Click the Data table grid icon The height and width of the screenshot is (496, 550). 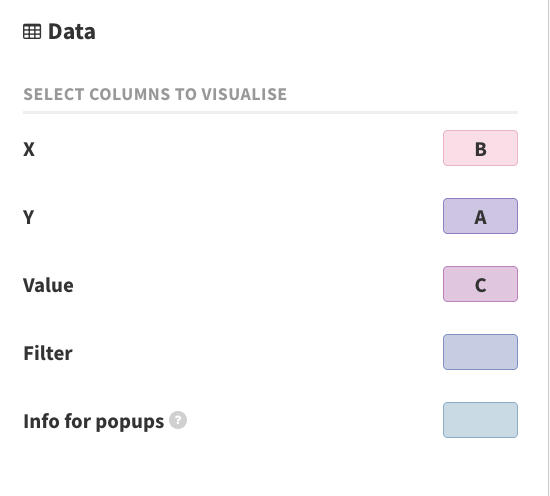click(x=32, y=32)
